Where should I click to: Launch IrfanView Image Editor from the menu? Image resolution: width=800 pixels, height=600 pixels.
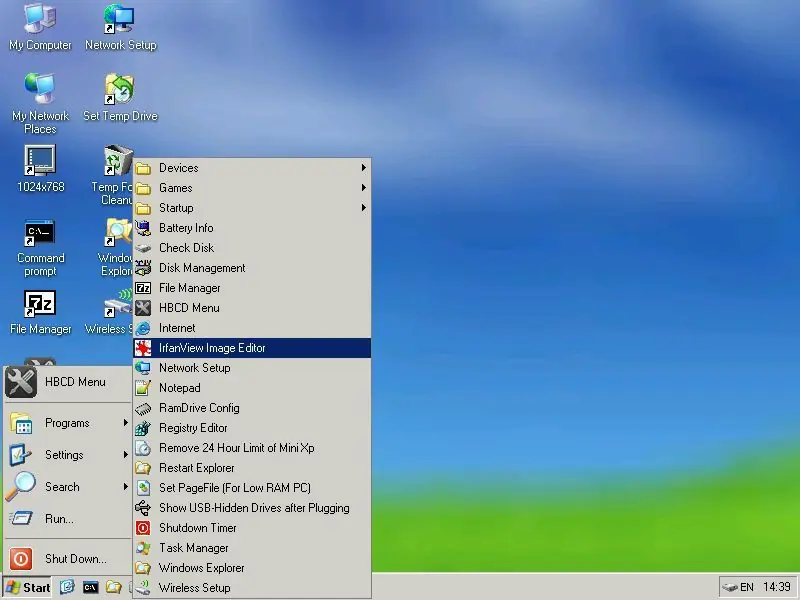point(252,348)
